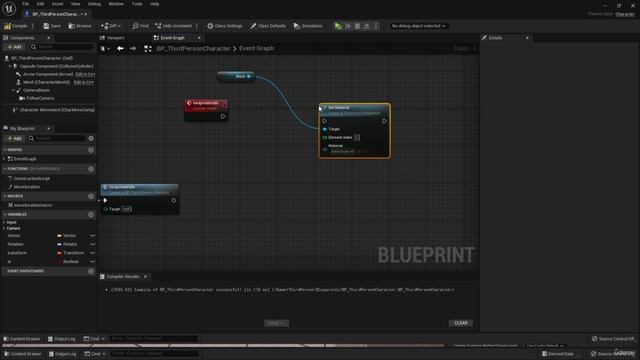Expand the Input variable category

4,222
